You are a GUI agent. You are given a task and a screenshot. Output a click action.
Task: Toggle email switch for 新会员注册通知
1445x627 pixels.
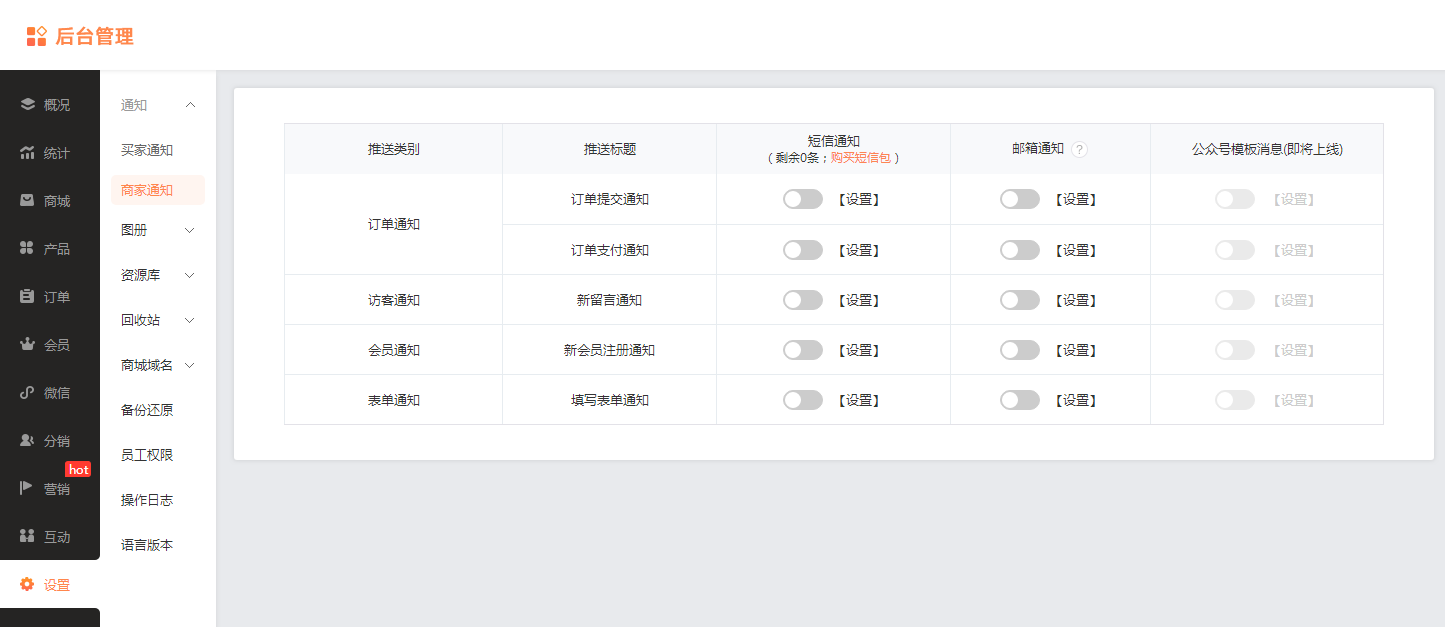point(1020,349)
